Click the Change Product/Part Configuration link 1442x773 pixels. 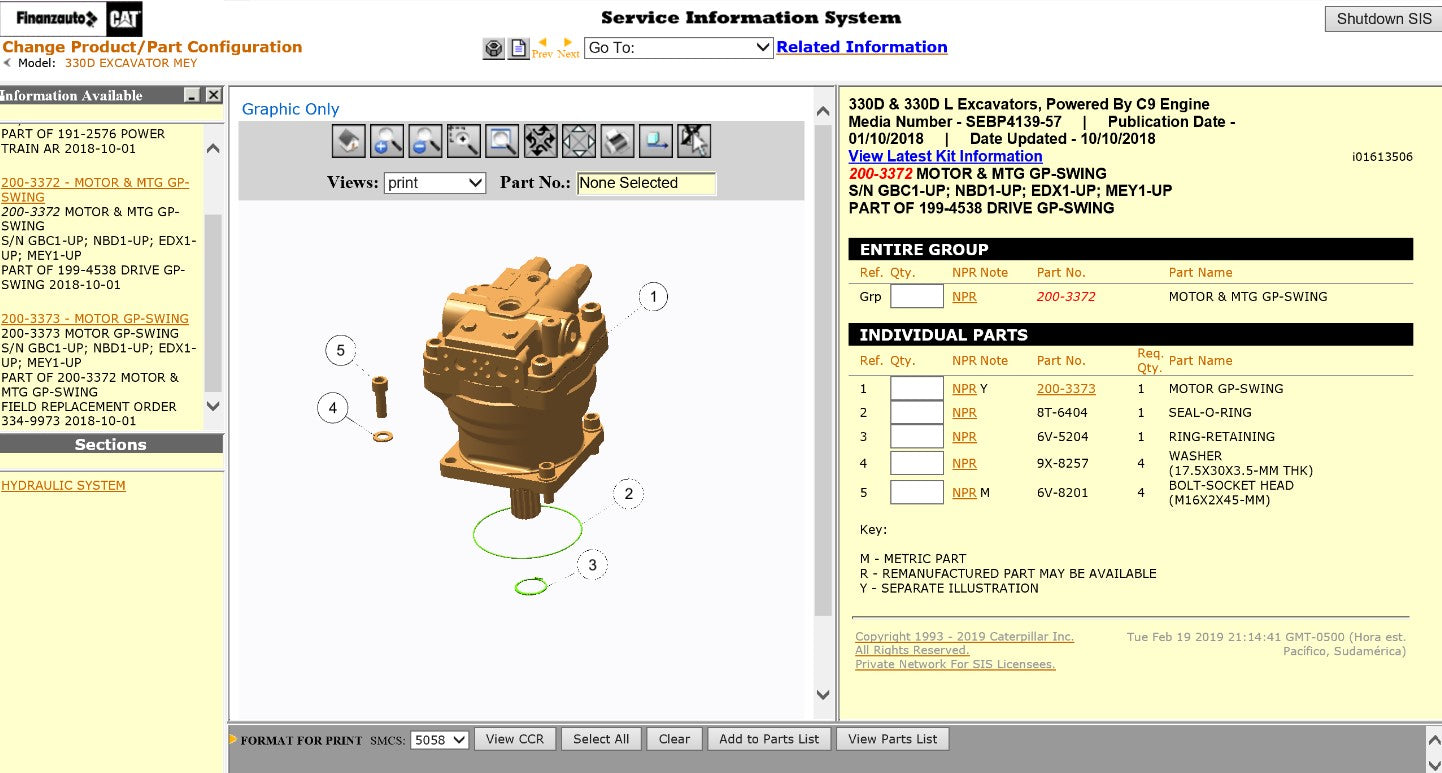pos(152,47)
